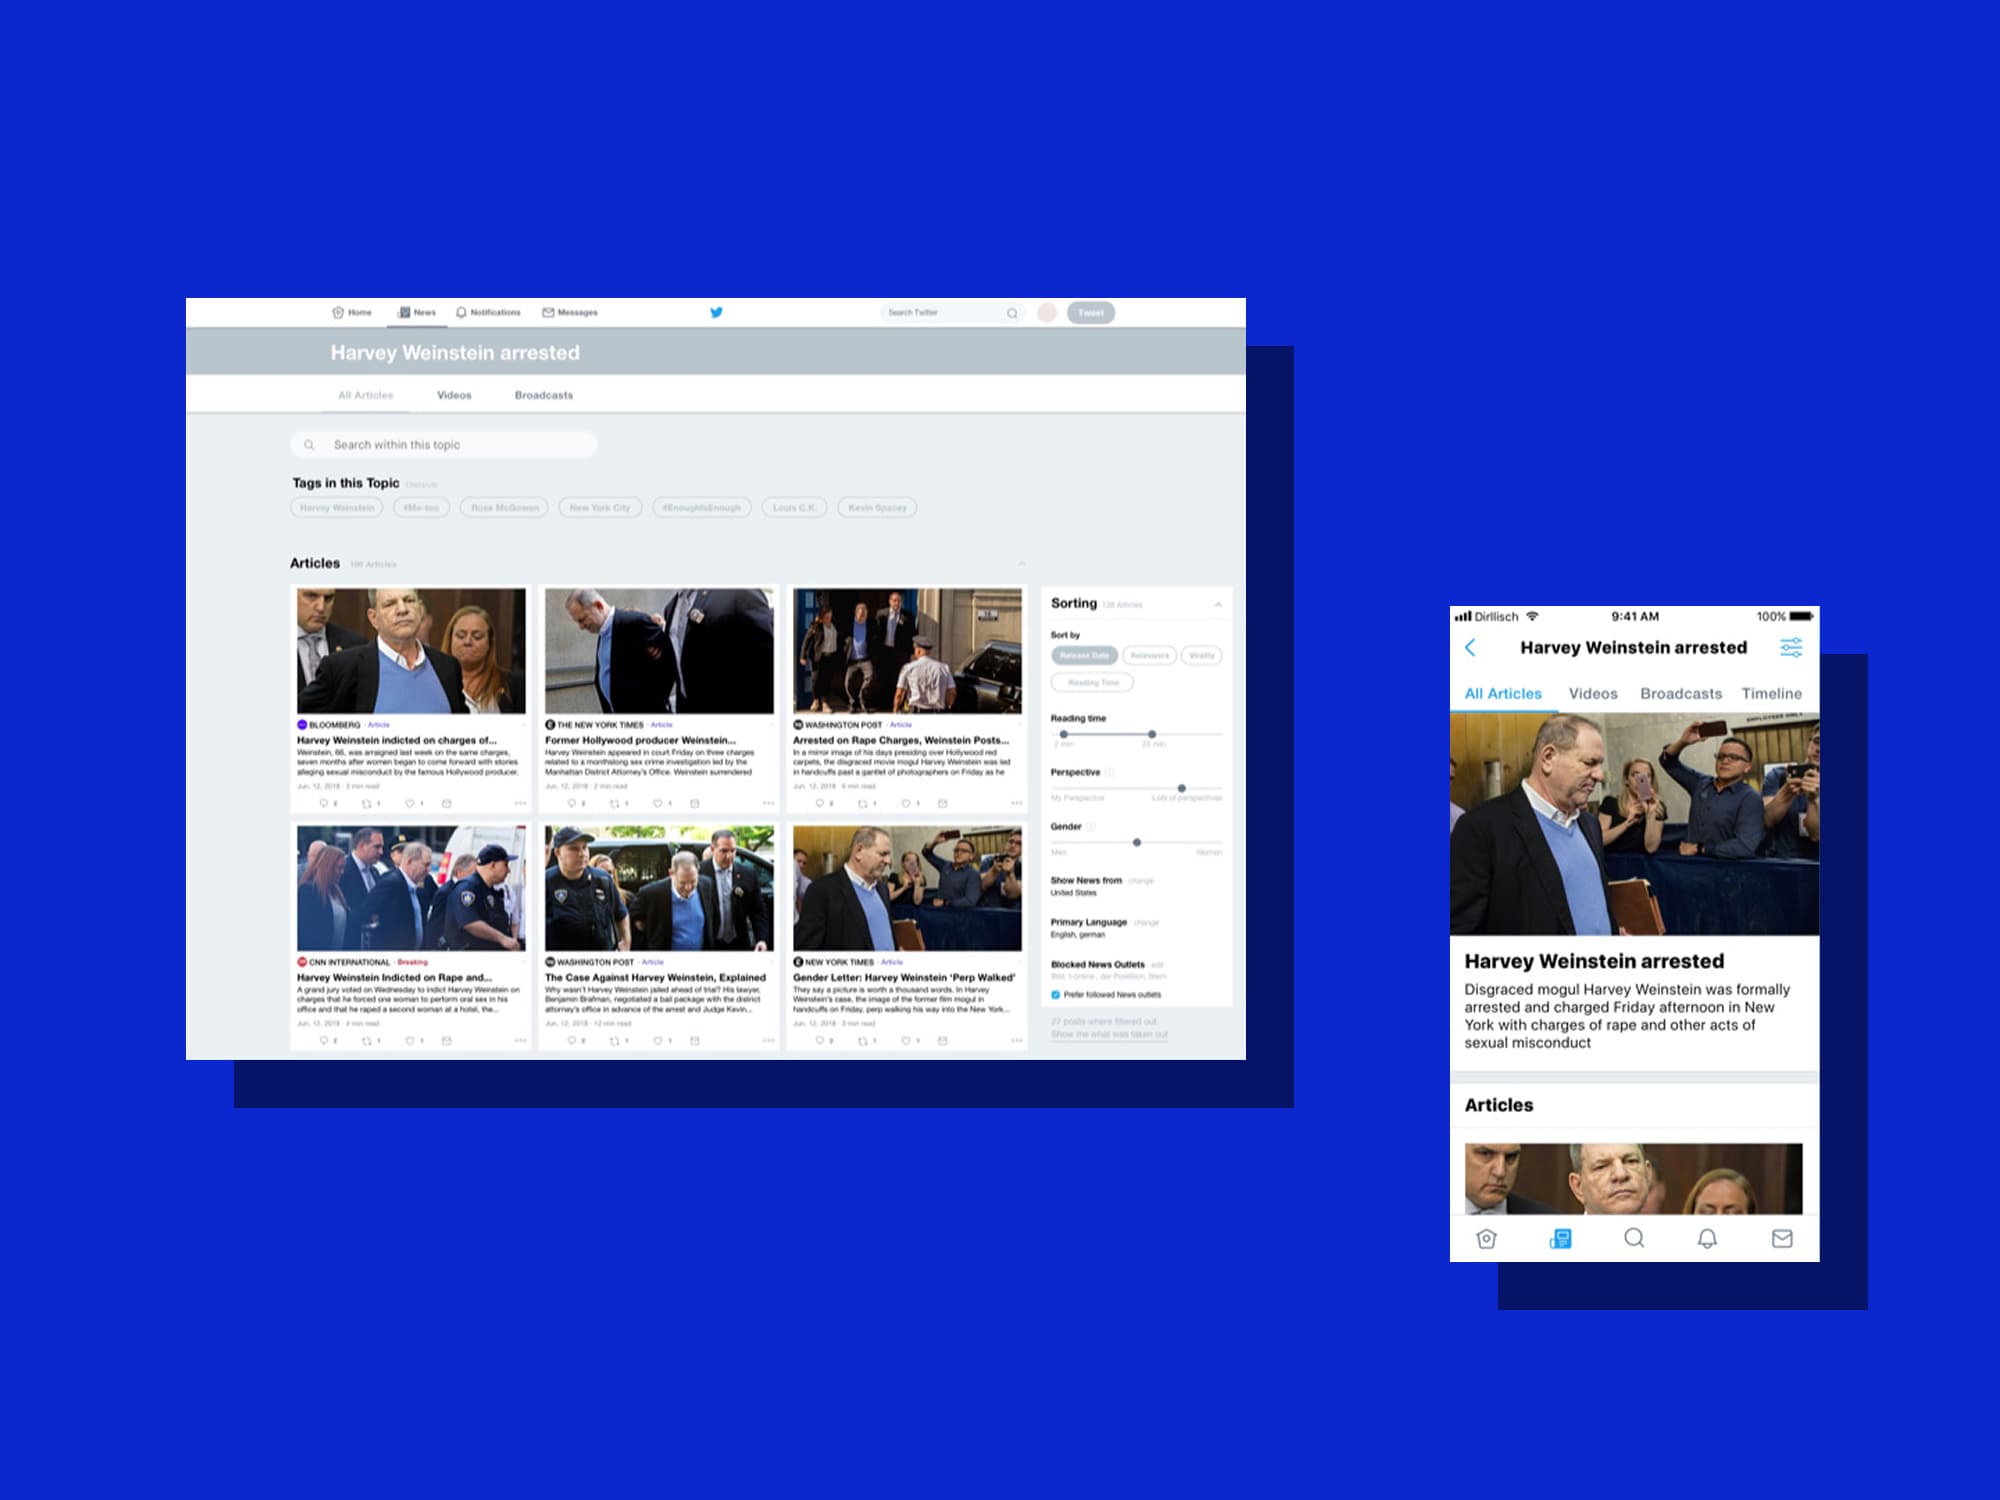Click the 'Search Twitter' input field
Screen dimensions: 2000x1500
[x=952, y=313]
